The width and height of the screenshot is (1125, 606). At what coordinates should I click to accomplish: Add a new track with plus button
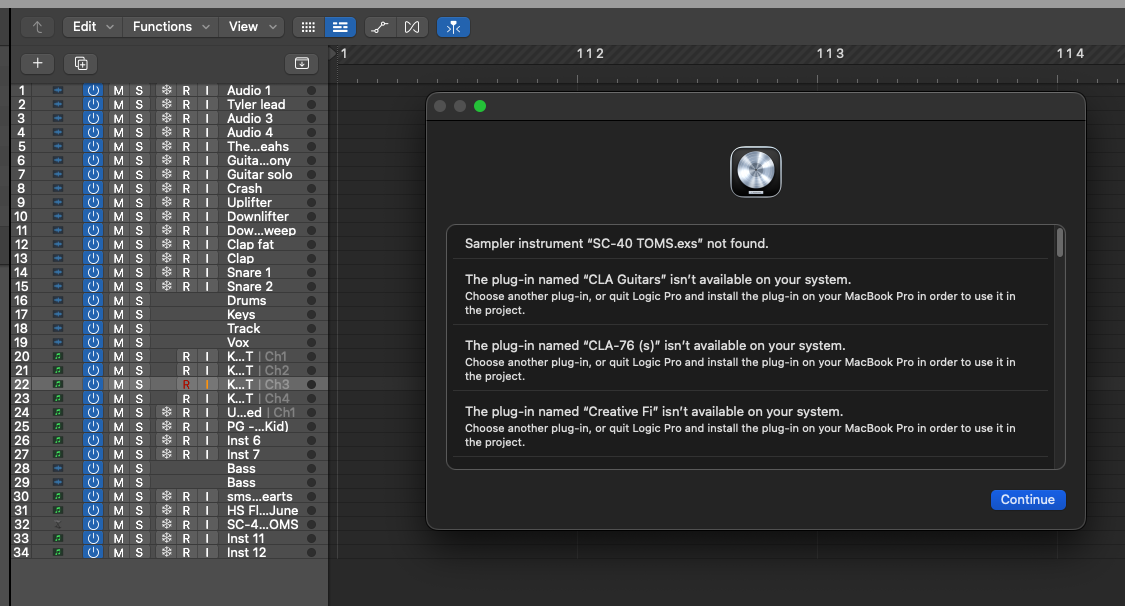[x=37, y=63]
